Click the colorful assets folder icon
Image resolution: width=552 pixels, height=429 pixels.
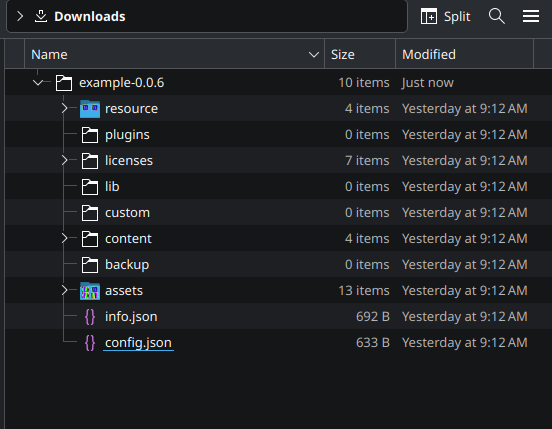tap(90, 291)
